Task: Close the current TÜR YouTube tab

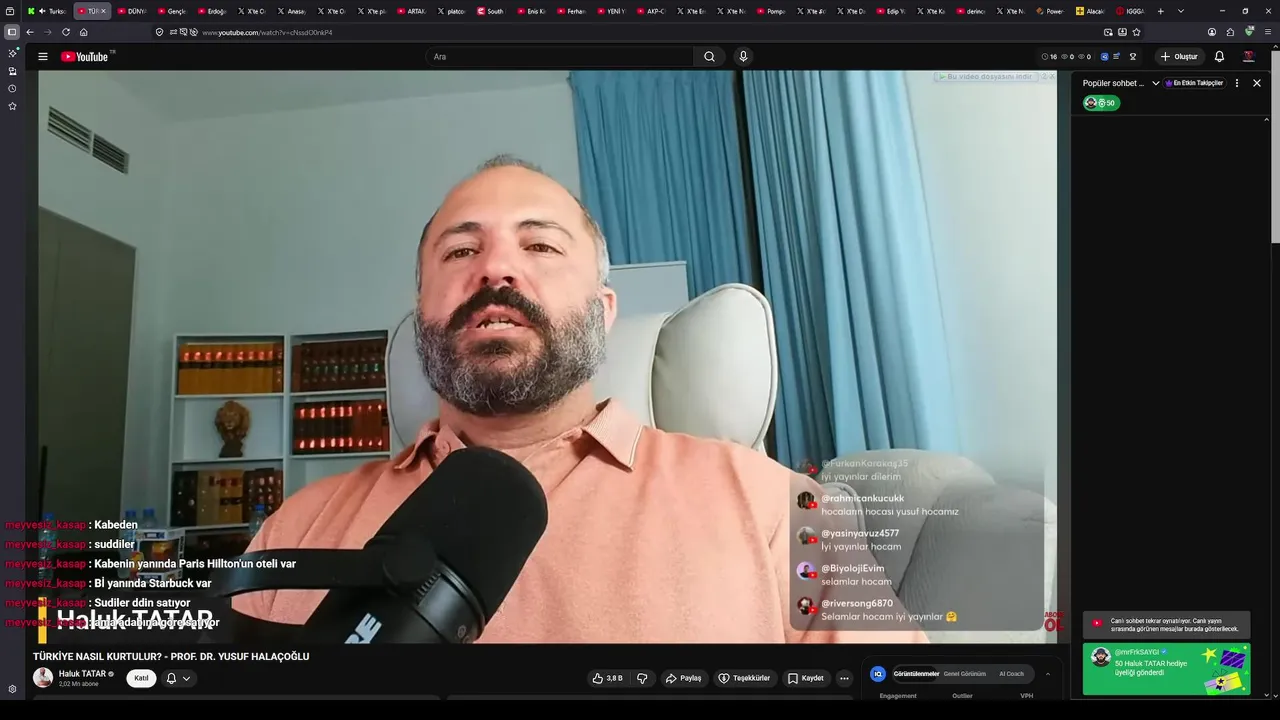Action: (103, 11)
